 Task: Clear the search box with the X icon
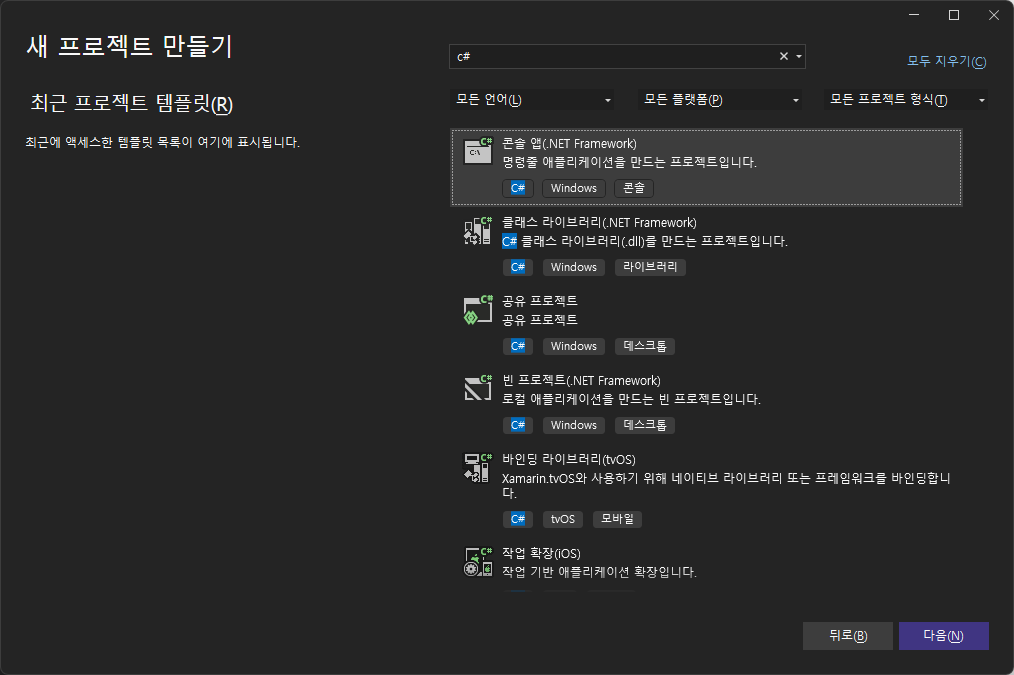click(784, 56)
